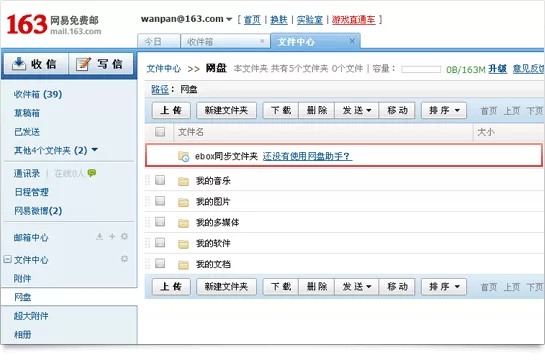Switch to the 收件箱 tab
The width and height of the screenshot is (545, 360).
click(225, 42)
